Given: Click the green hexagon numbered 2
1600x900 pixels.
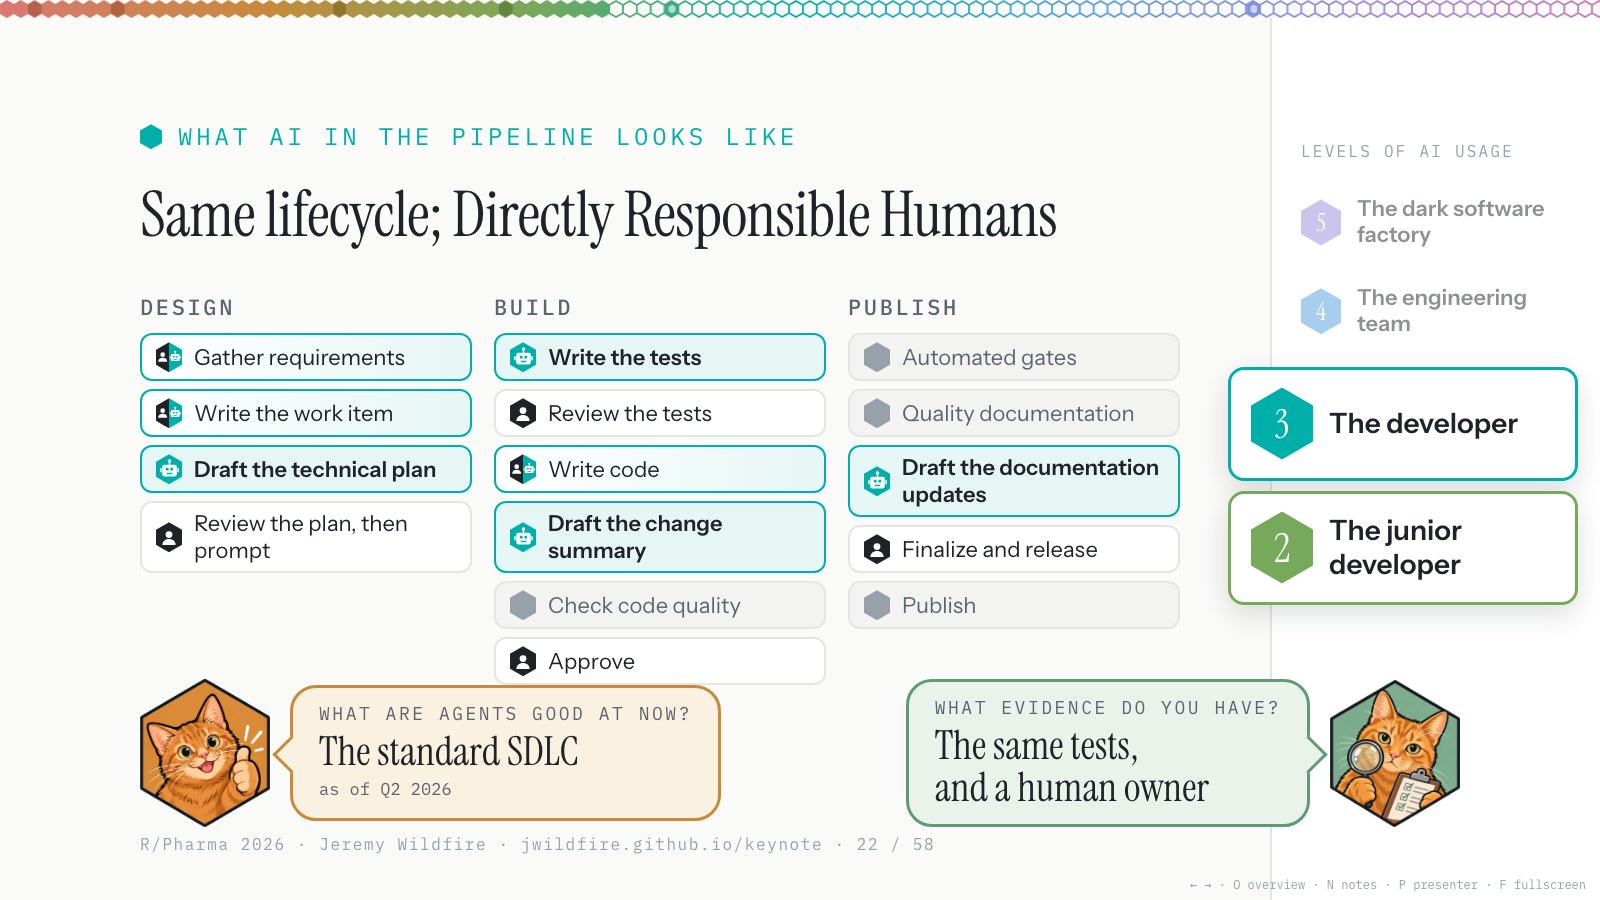Looking at the screenshot, I should [x=1282, y=548].
